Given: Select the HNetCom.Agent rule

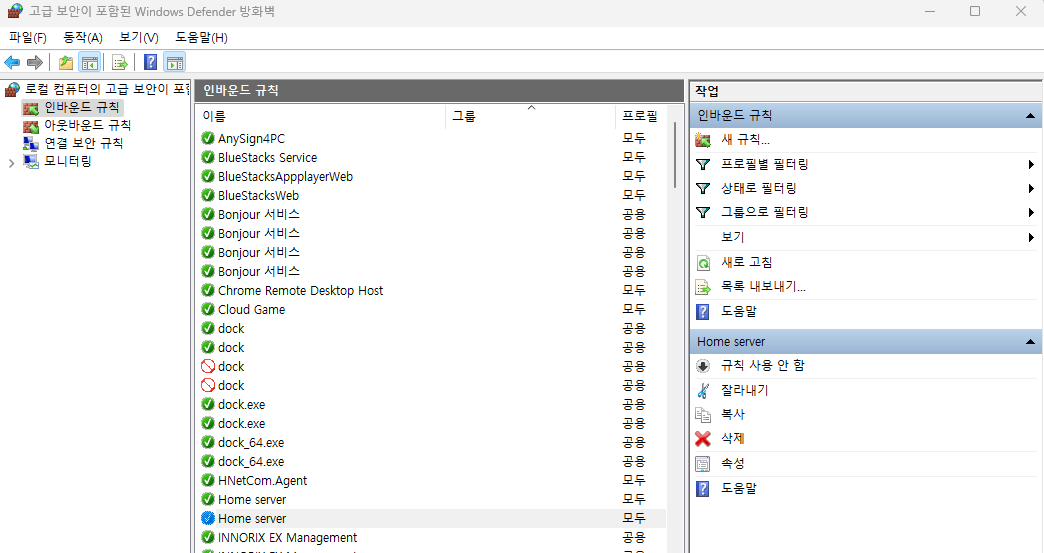Looking at the screenshot, I should [262, 480].
